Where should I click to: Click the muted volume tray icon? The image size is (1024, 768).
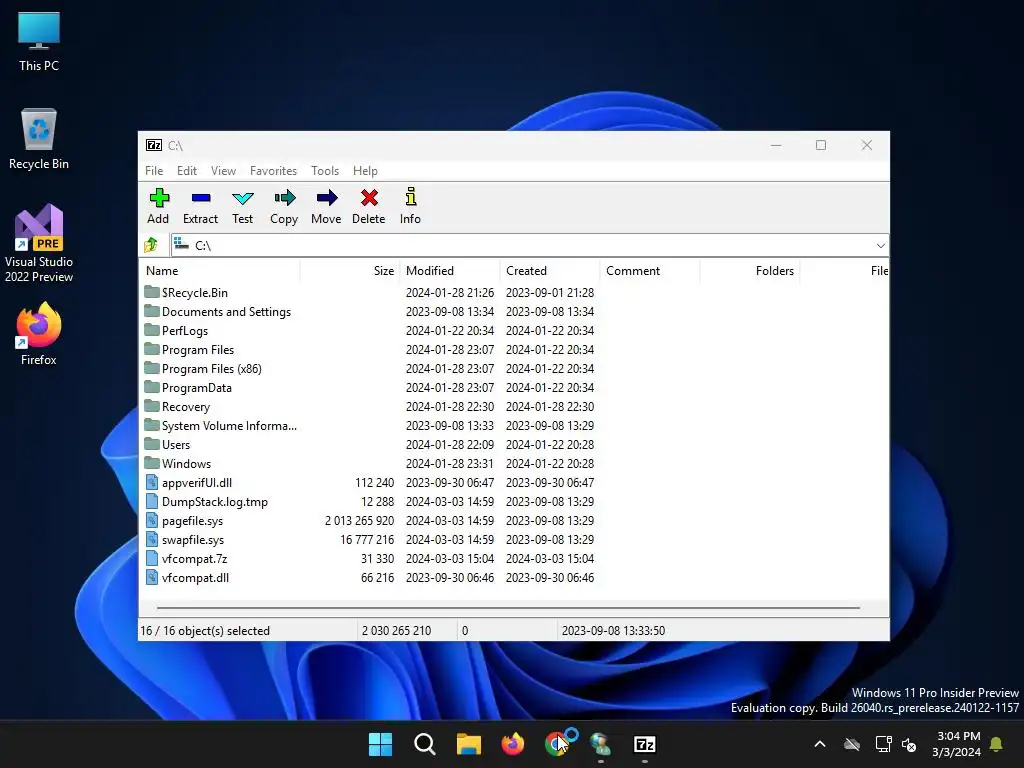[x=908, y=744]
